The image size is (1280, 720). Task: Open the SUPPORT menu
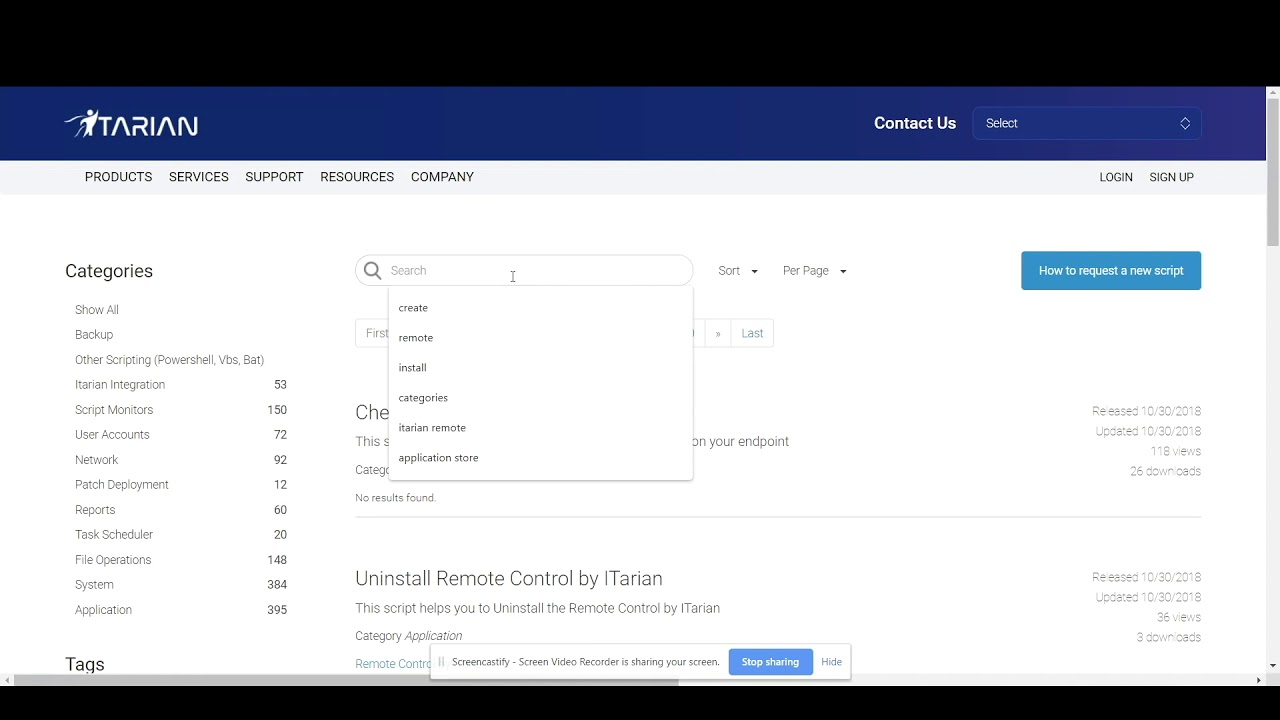point(274,177)
